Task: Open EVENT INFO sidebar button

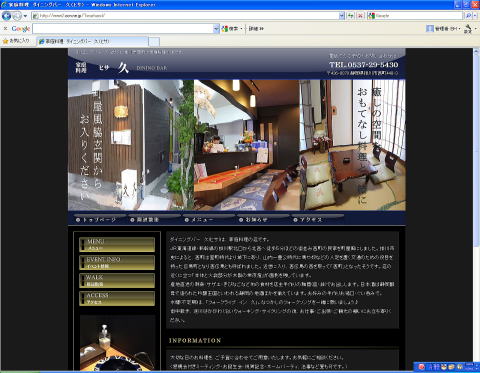Action: [117, 262]
